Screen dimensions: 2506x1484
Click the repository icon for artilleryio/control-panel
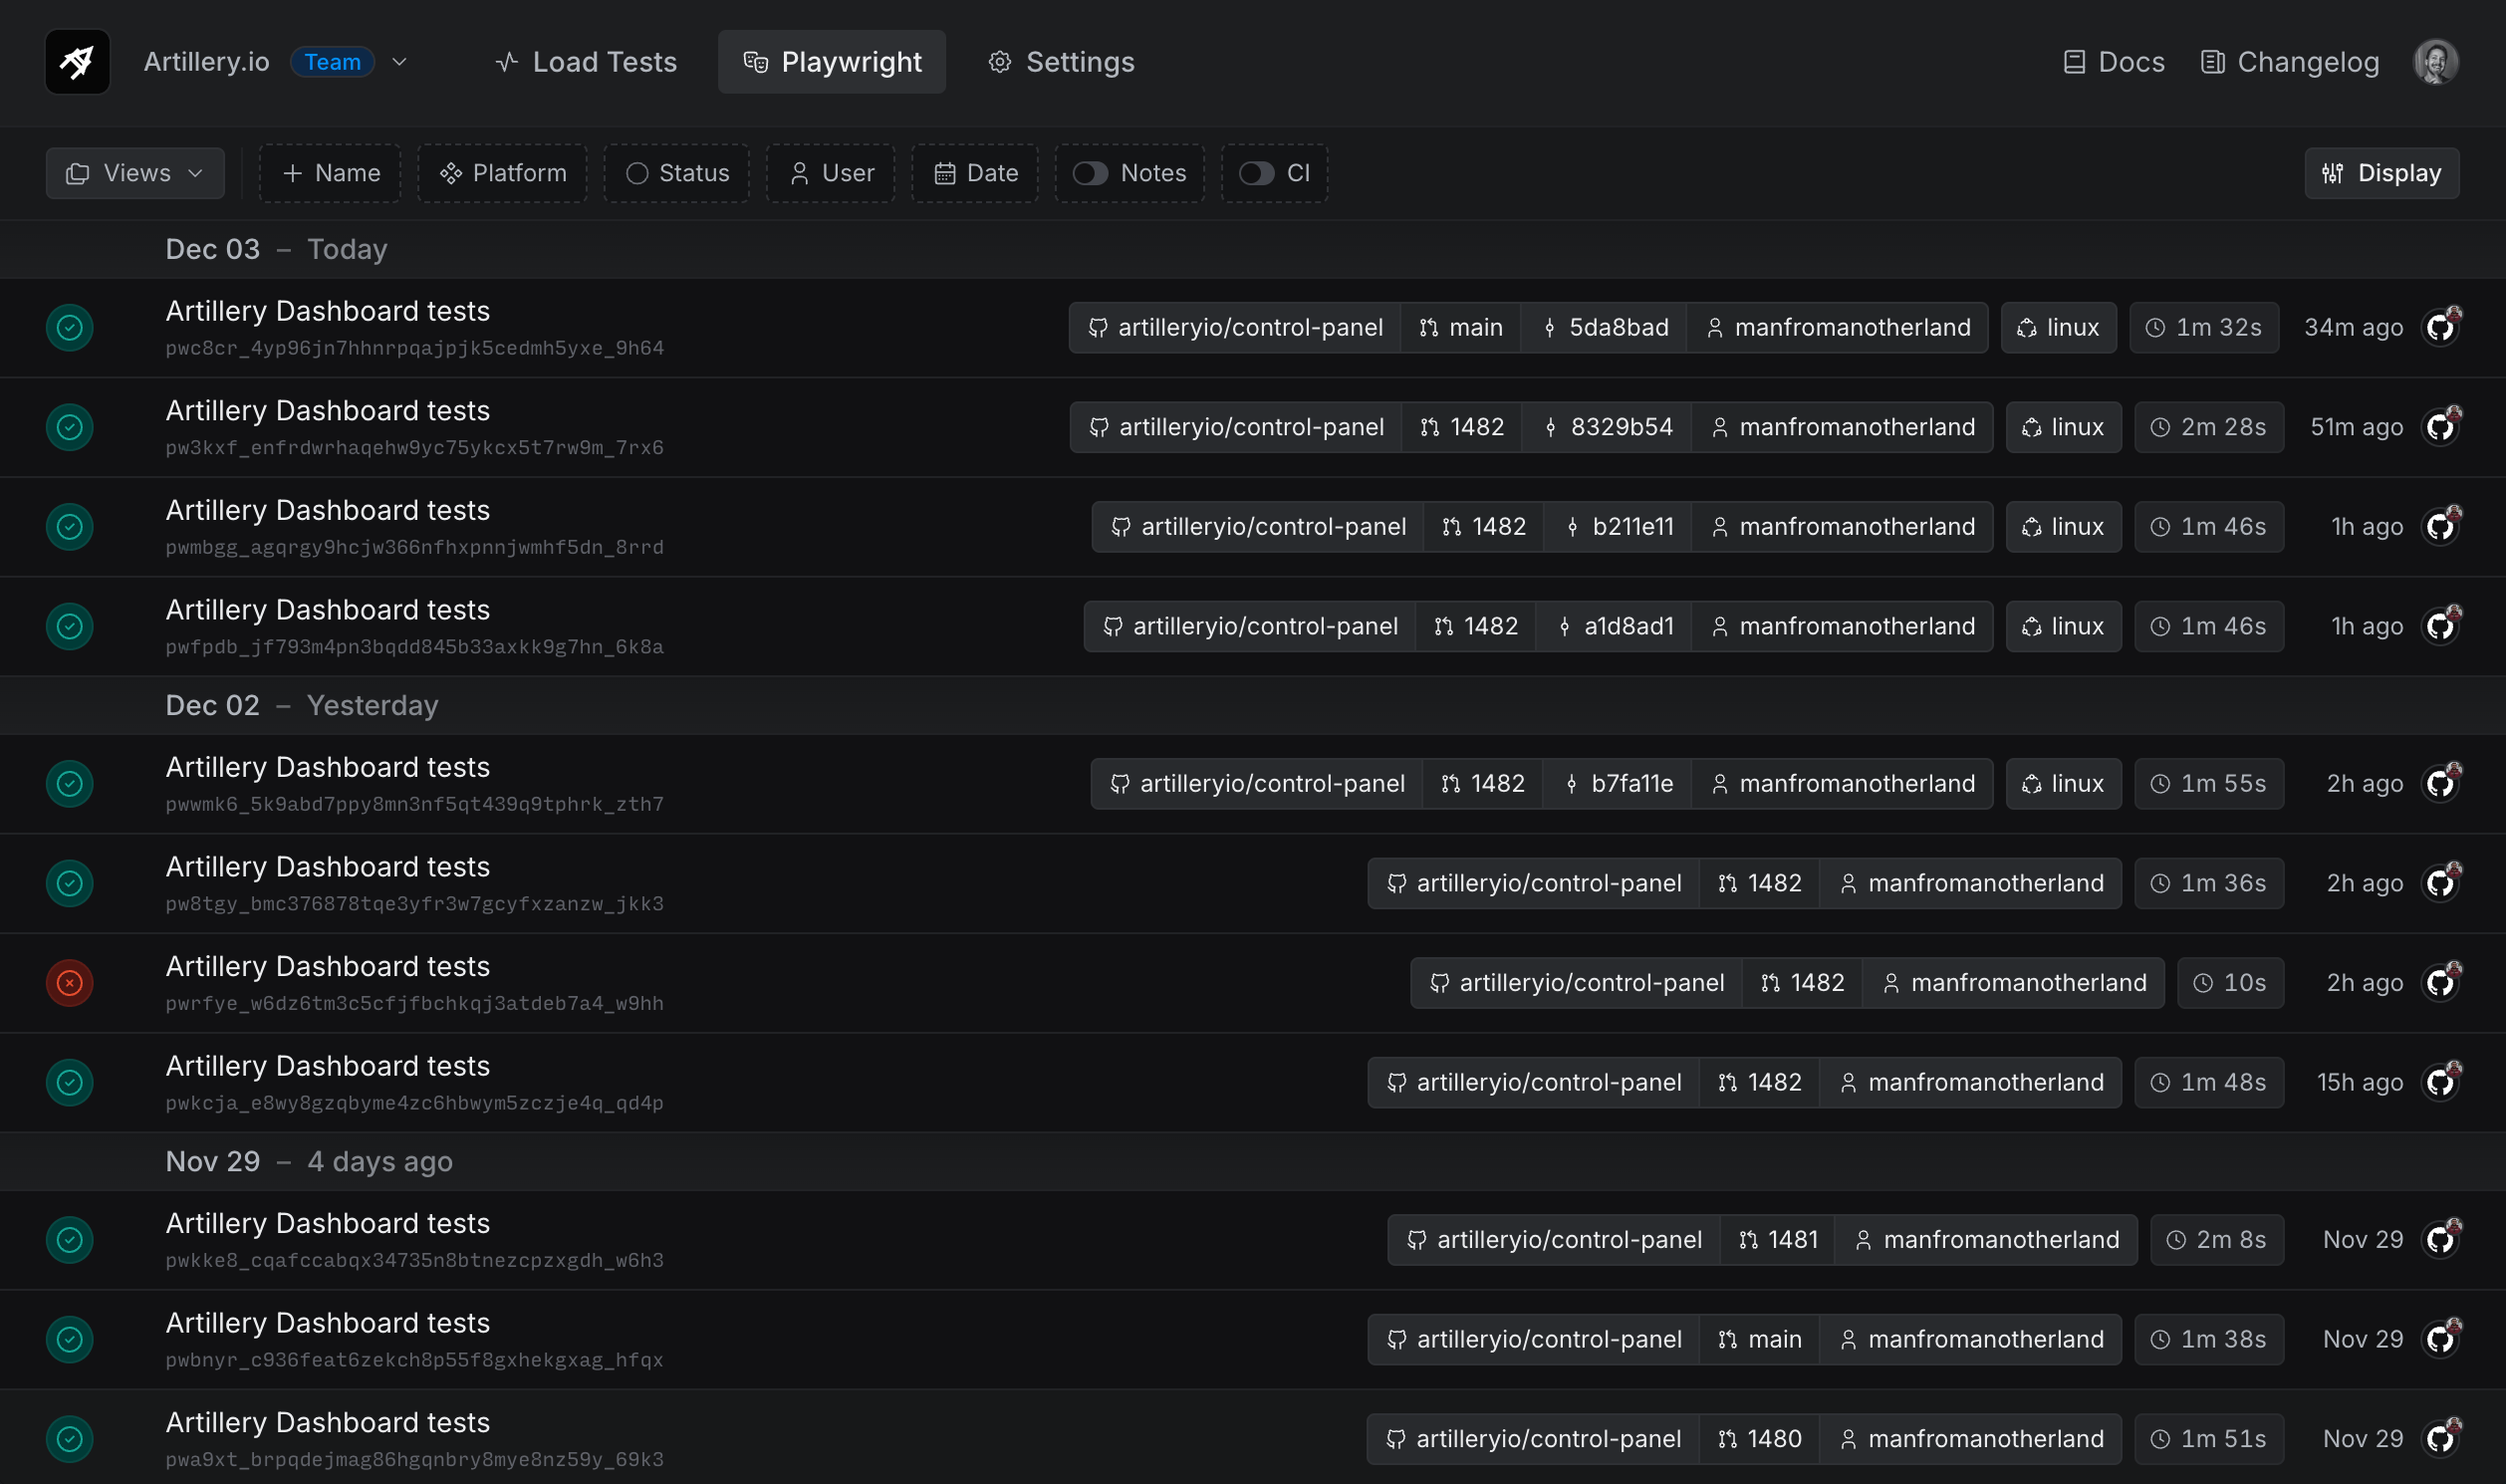coord(1101,327)
